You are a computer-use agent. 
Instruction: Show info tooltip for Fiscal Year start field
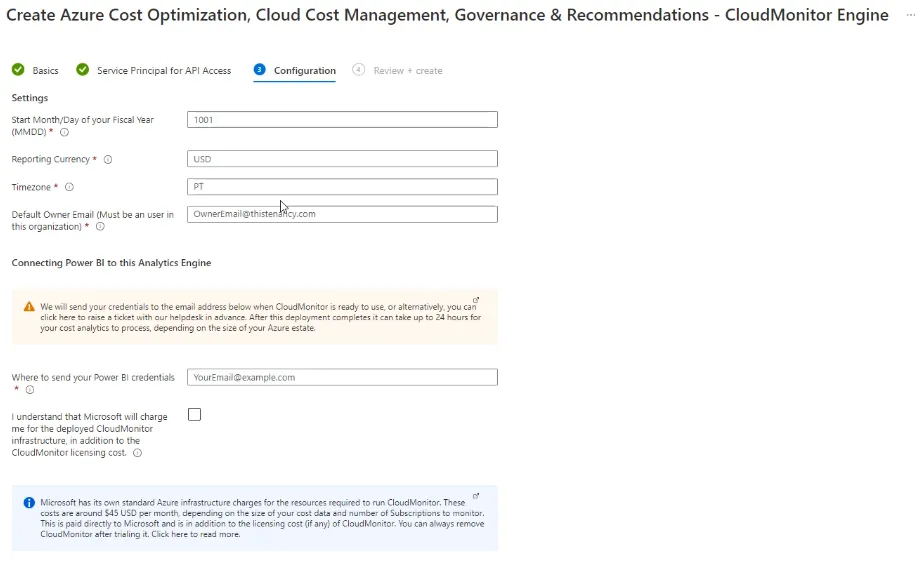[65, 133]
